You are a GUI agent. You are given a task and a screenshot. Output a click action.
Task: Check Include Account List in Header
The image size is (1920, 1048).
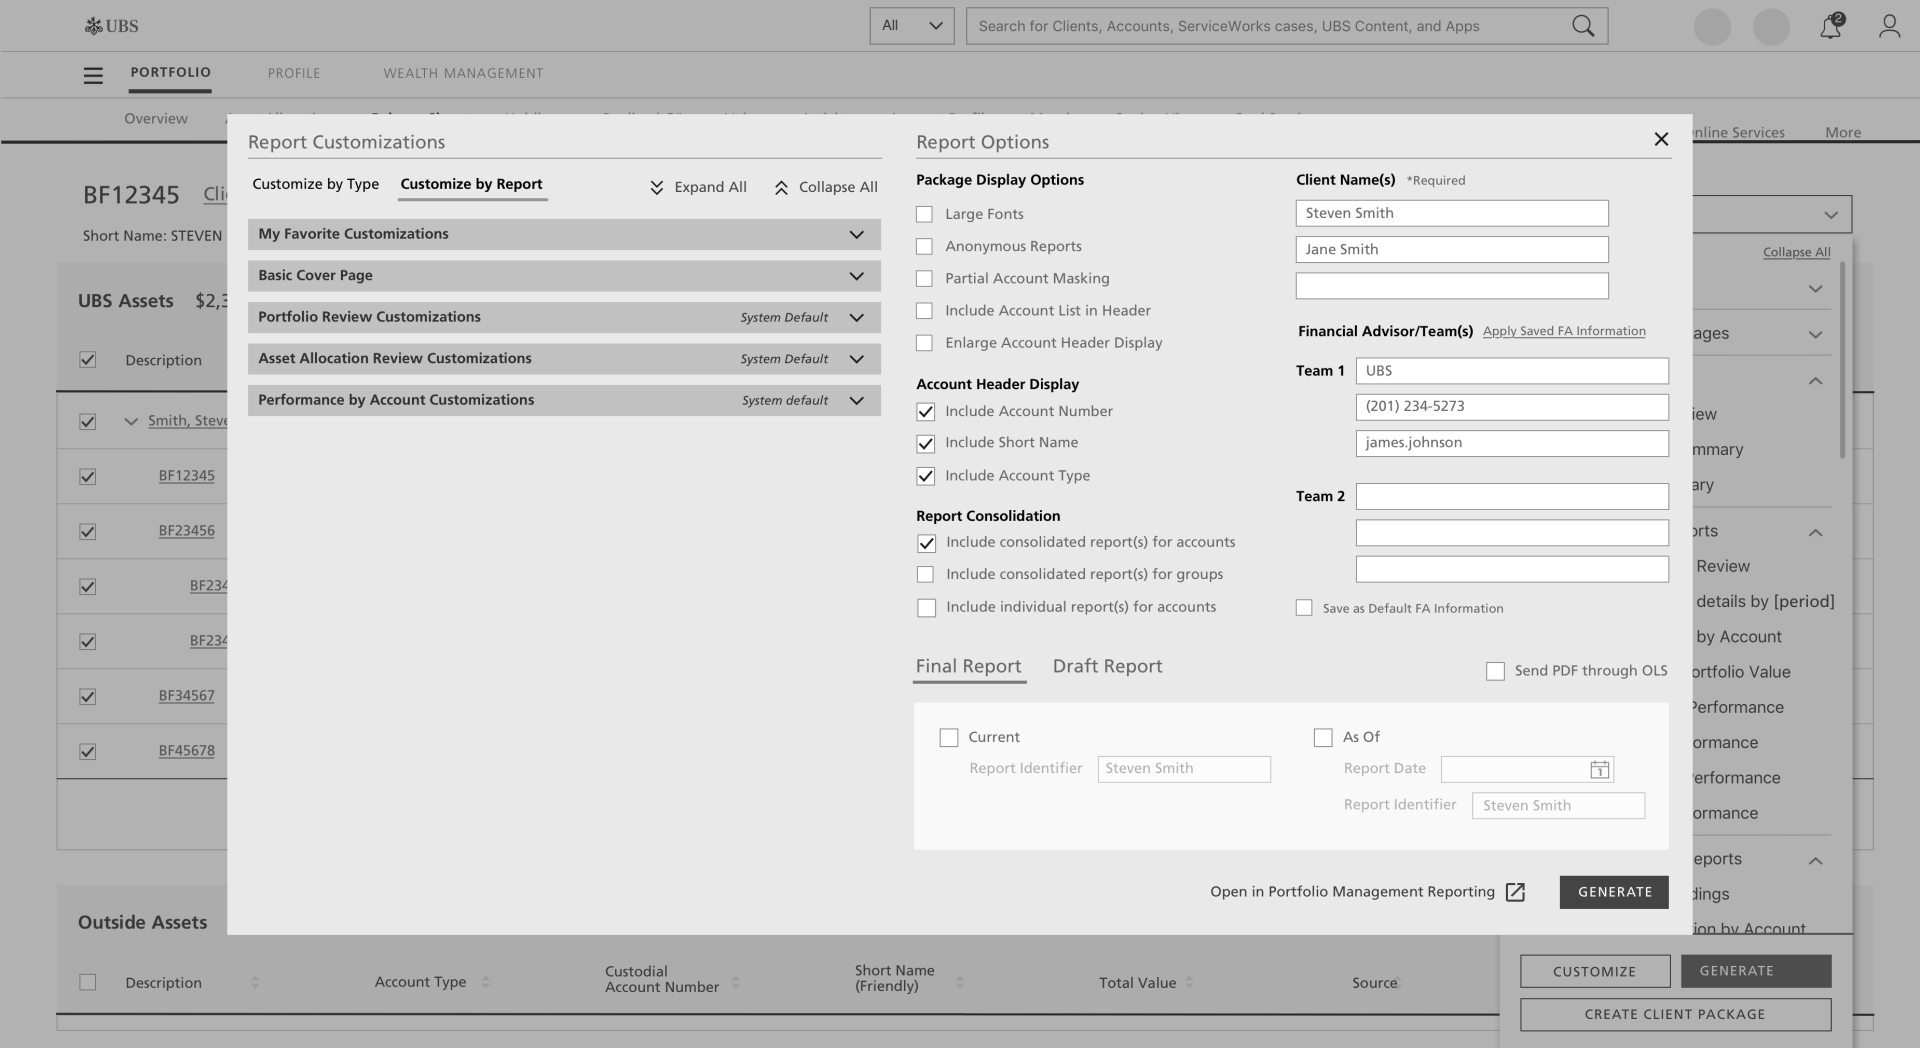pyautogui.click(x=924, y=310)
